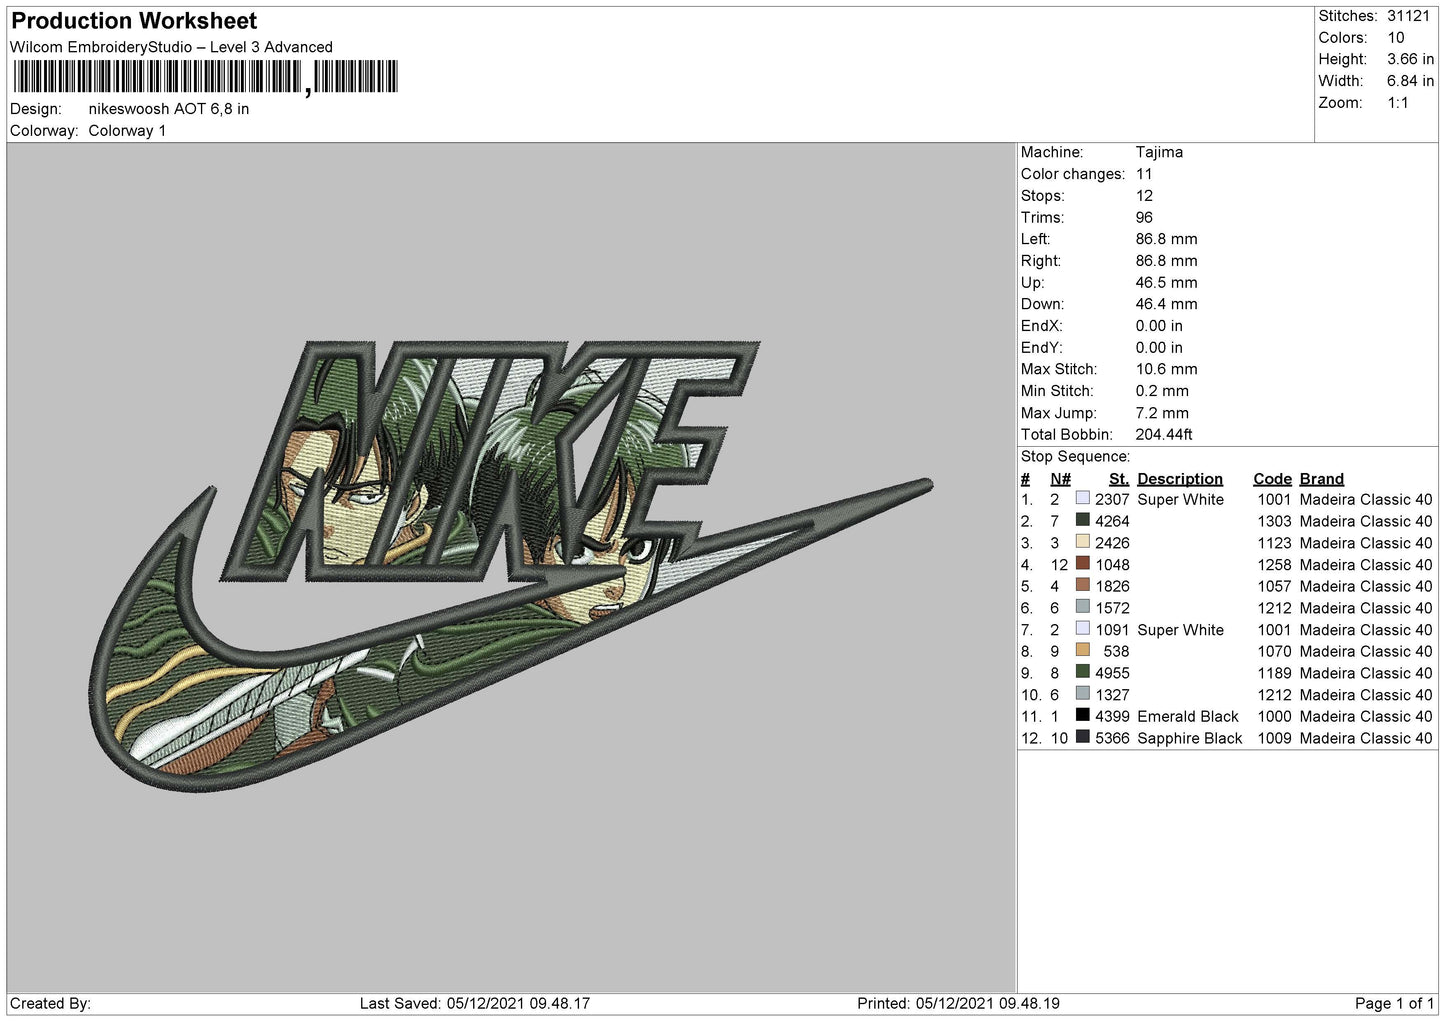Select the Emerald Black color swatch
Image resolution: width=1445 pixels, height=1021 pixels.
pos(1082,716)
